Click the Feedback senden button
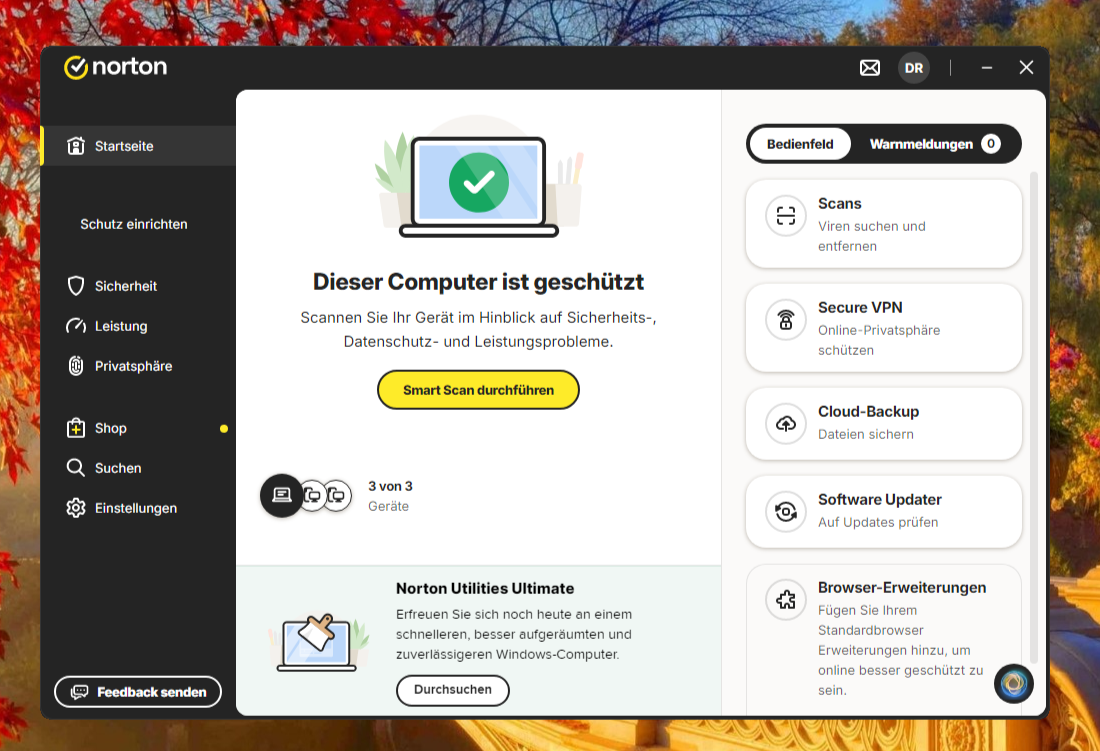This screenshot has width=1100, height=751. coord(138,692)
